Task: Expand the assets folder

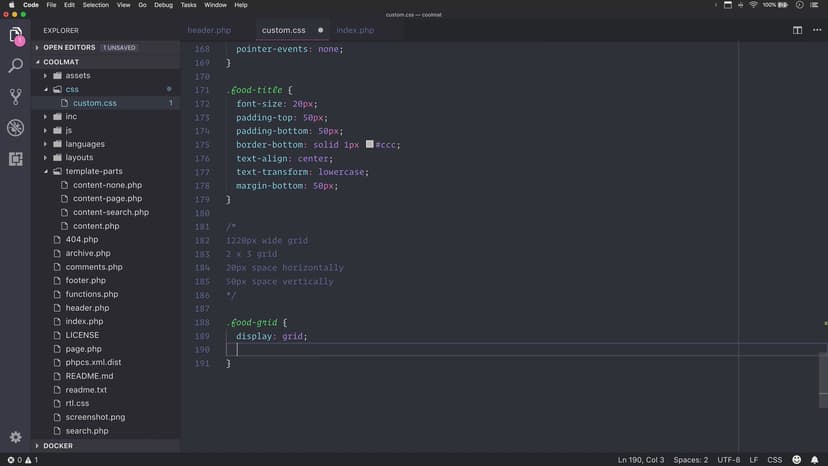Action: tap(46, 75)
